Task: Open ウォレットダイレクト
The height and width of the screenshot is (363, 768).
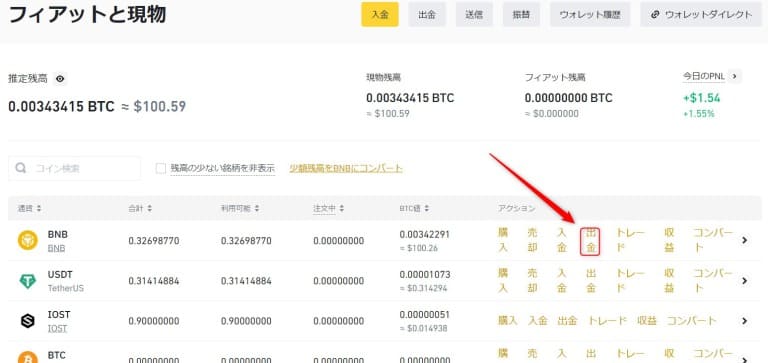Action: coord(701,14)
